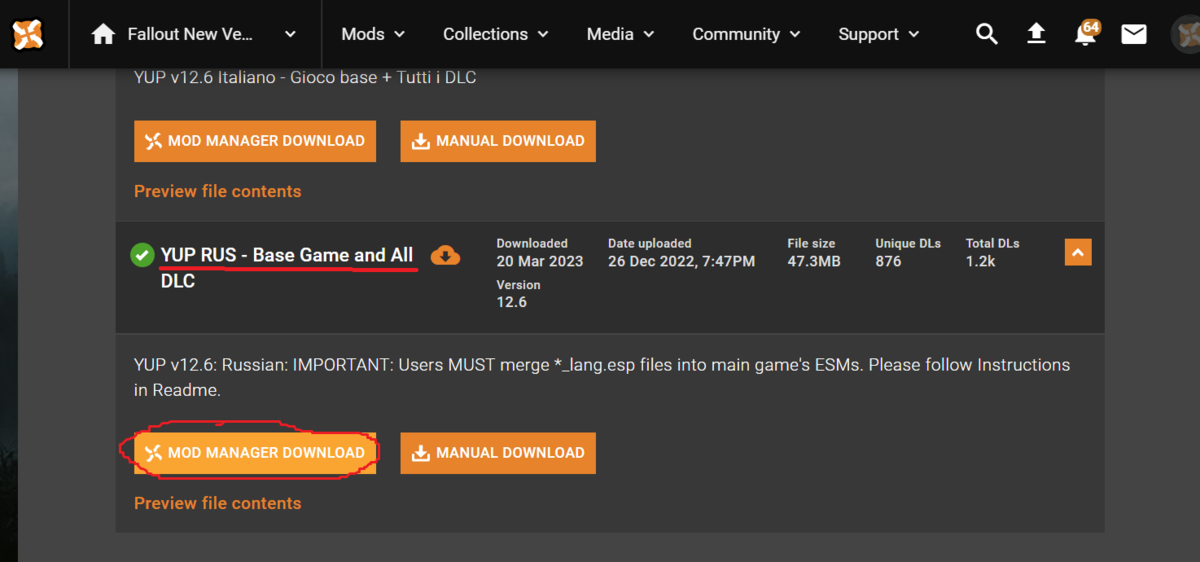Click Manual Download for Italiano file
The height and width of the screenshot is (562, 1200).
tap(498, 141)
